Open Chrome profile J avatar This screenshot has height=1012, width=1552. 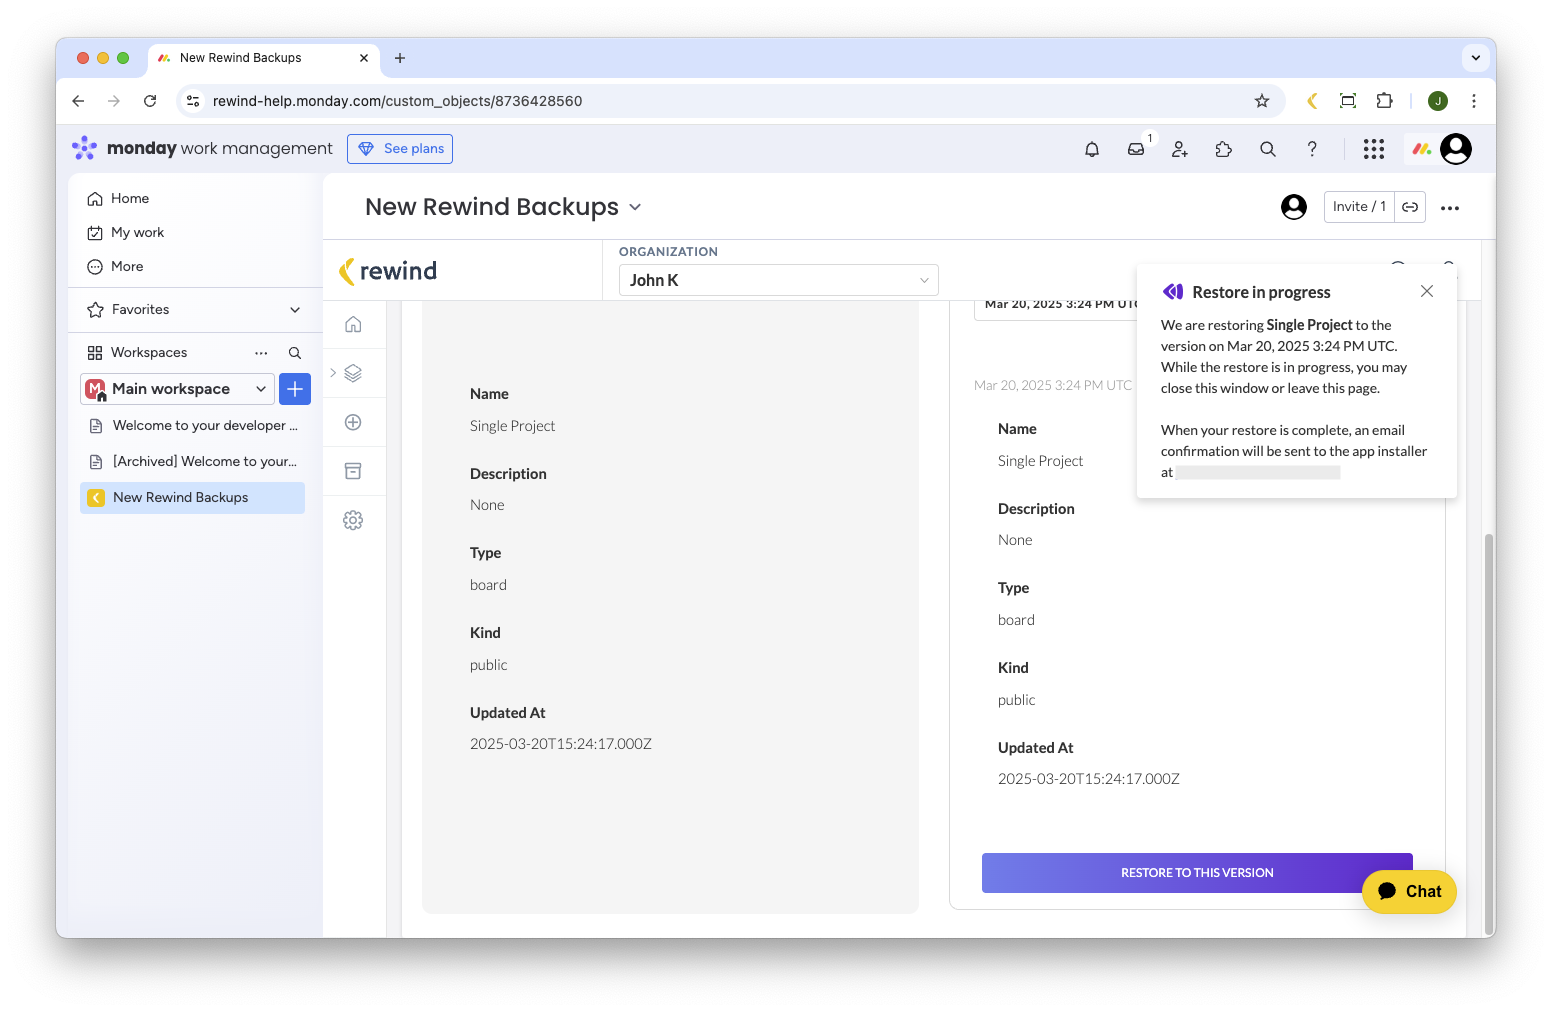click(1438, 101)
